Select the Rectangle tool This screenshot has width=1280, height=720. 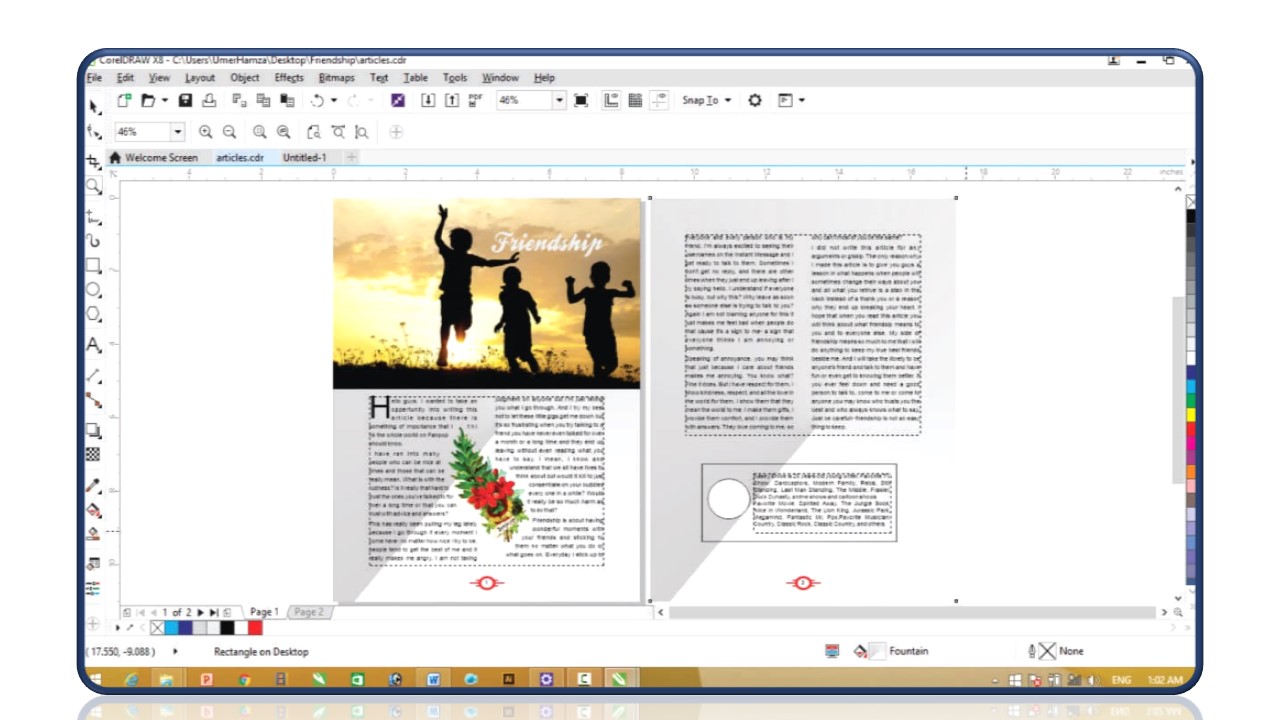point(94,266)
